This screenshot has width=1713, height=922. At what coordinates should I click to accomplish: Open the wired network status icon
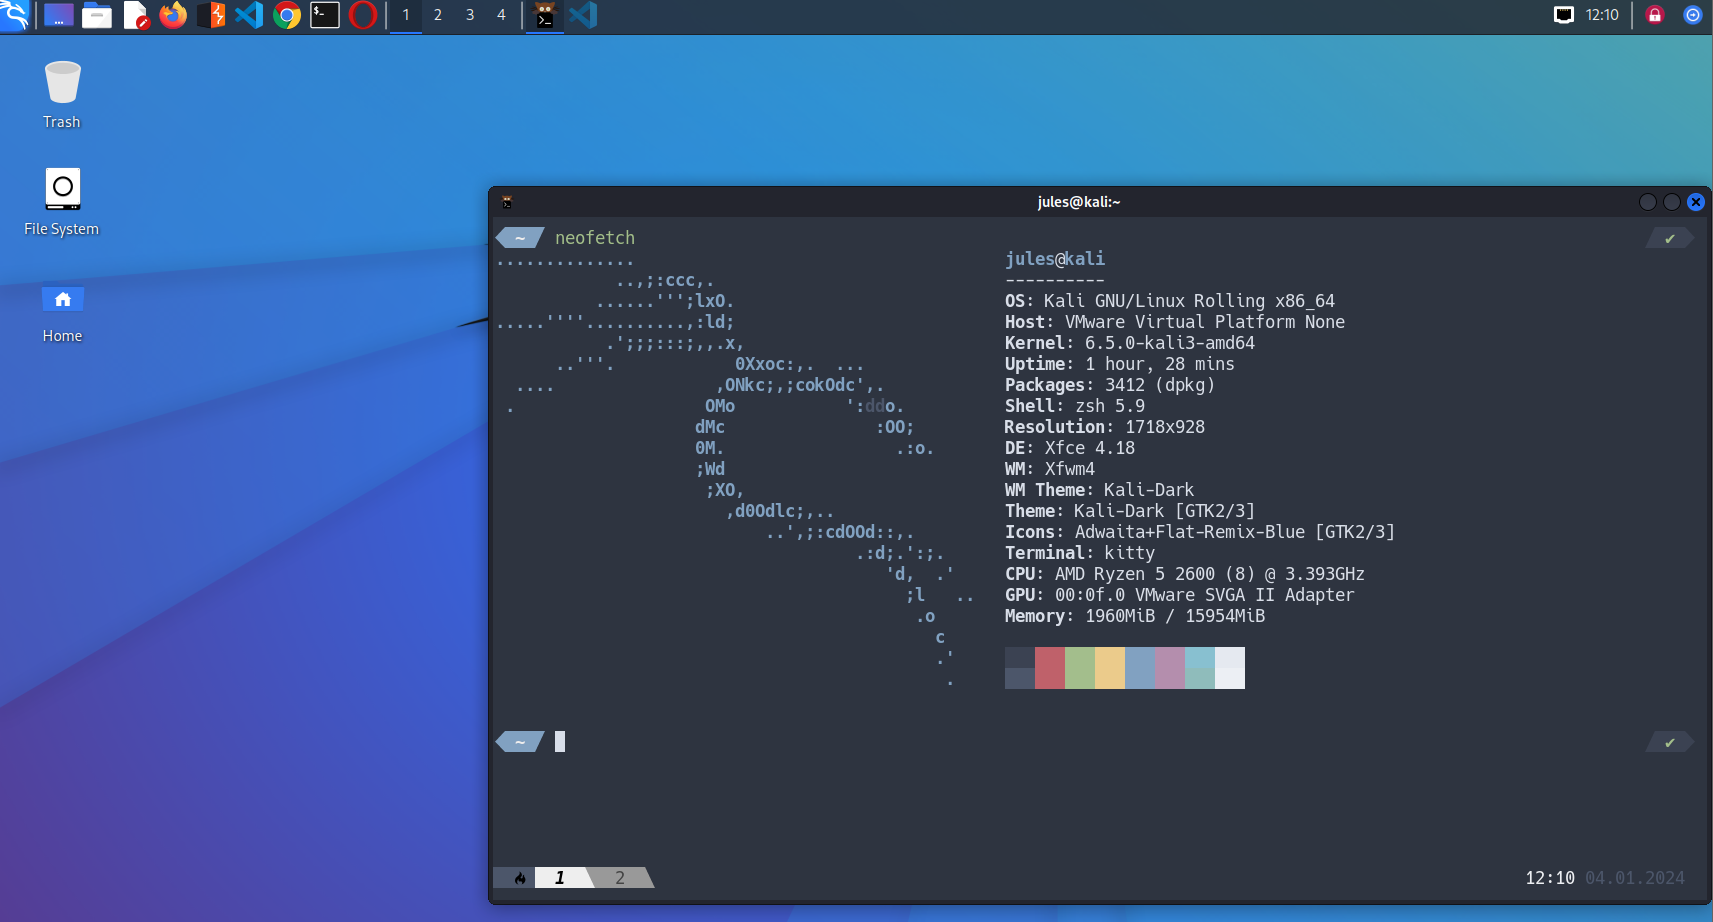coord(1564,15)
